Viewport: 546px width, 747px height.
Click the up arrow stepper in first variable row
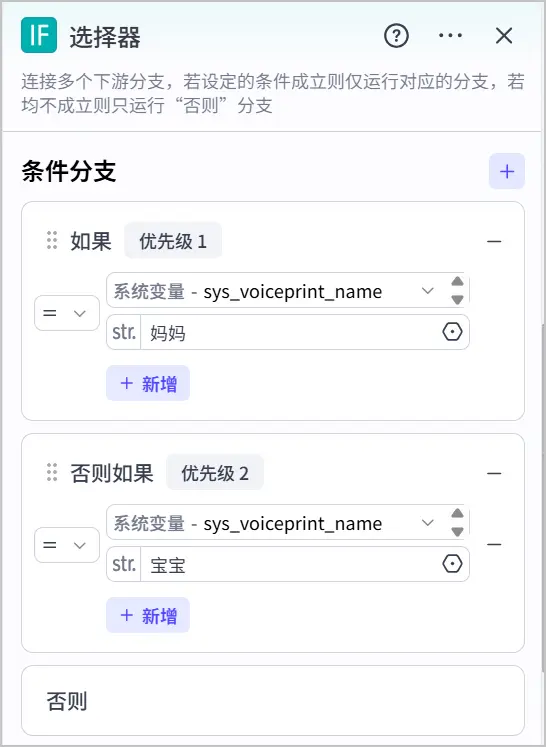coord(457,281)
